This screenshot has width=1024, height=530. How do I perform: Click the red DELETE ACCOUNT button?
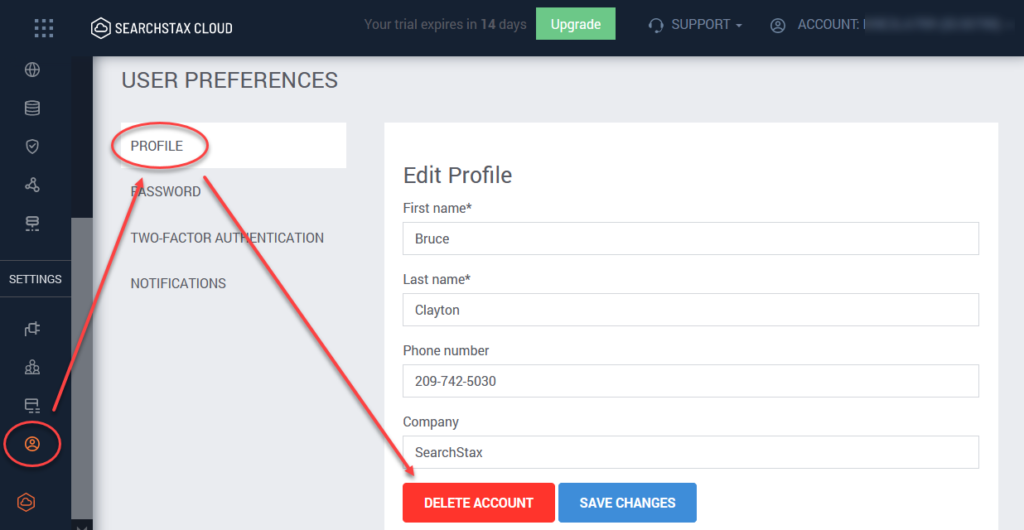[479, 503]
